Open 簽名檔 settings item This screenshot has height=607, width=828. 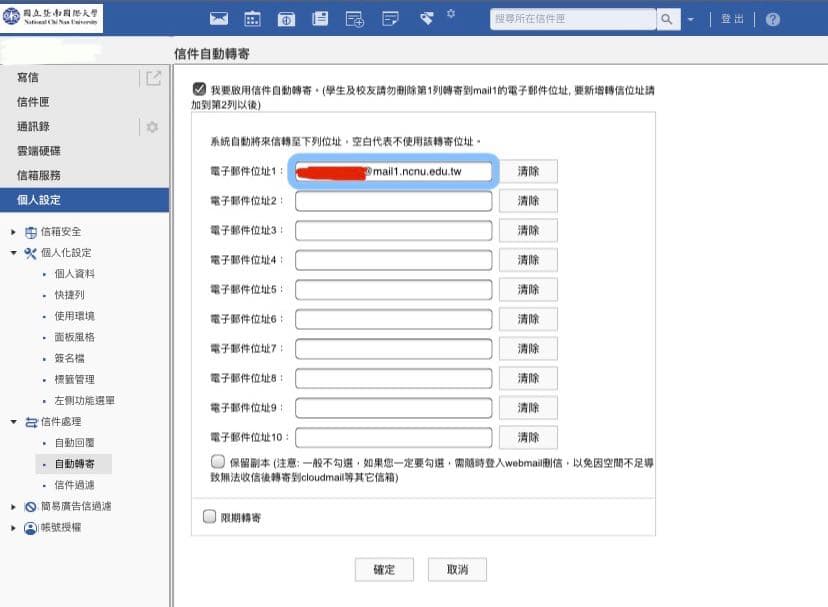[x=69, y=358]
